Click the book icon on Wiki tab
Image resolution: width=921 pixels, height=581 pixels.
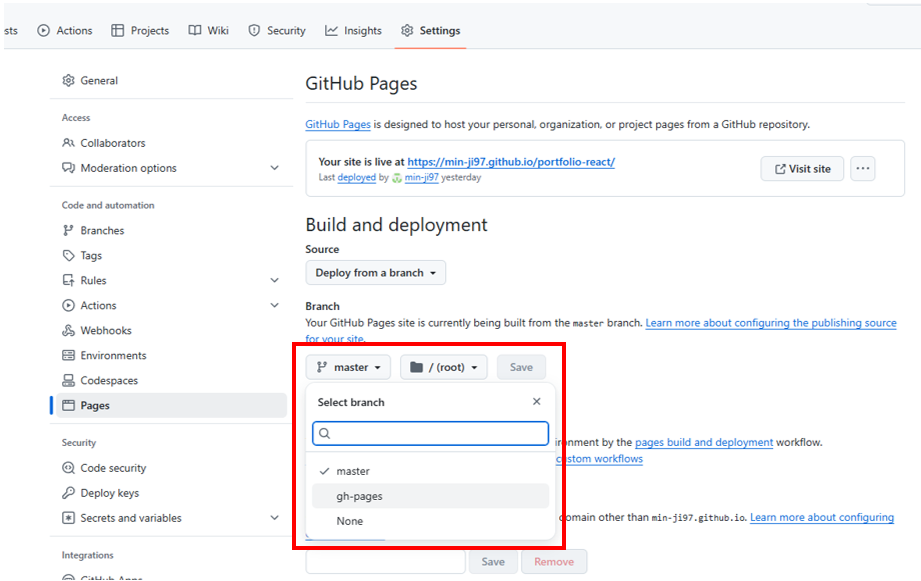click(x=194, y=31)
